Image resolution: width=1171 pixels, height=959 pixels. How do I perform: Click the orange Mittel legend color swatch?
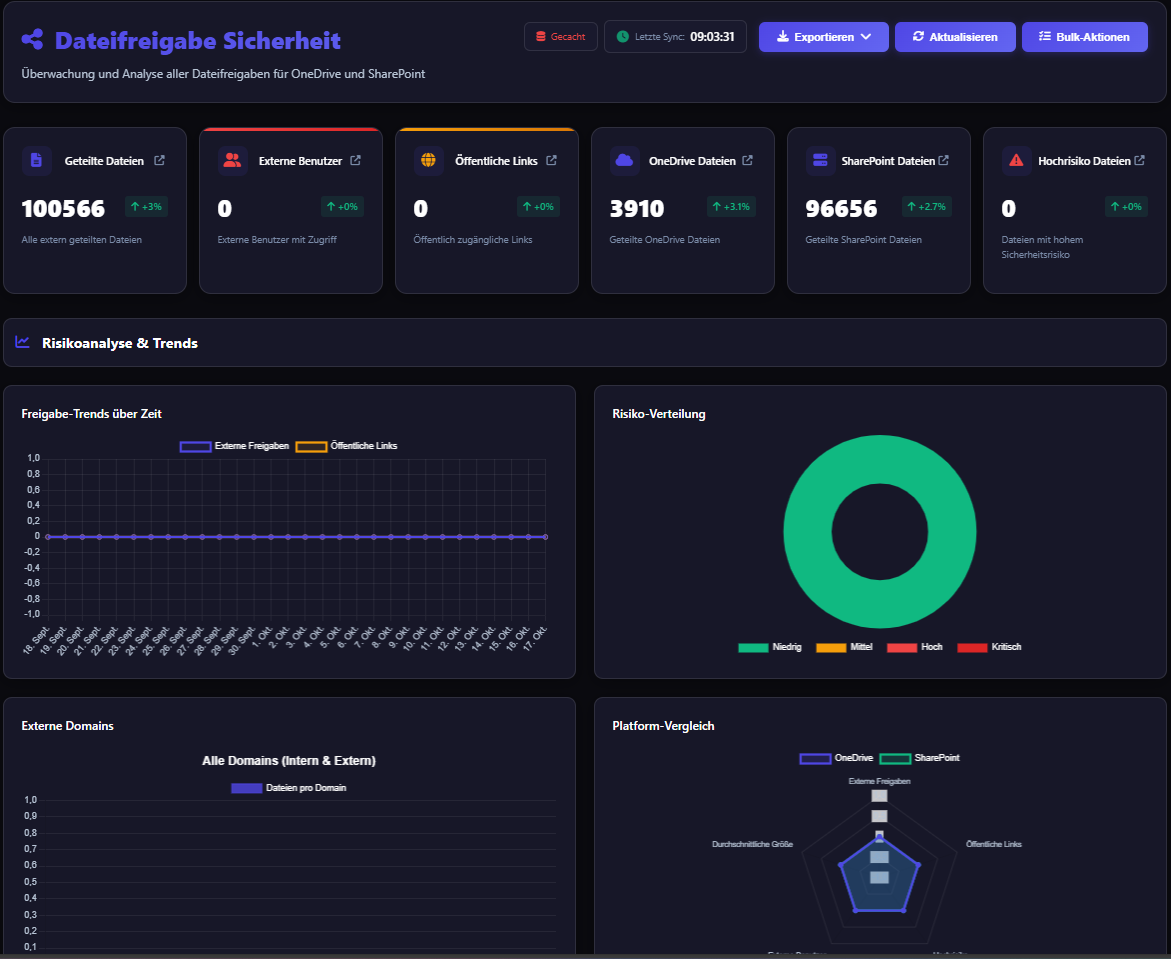pos(831,648)
